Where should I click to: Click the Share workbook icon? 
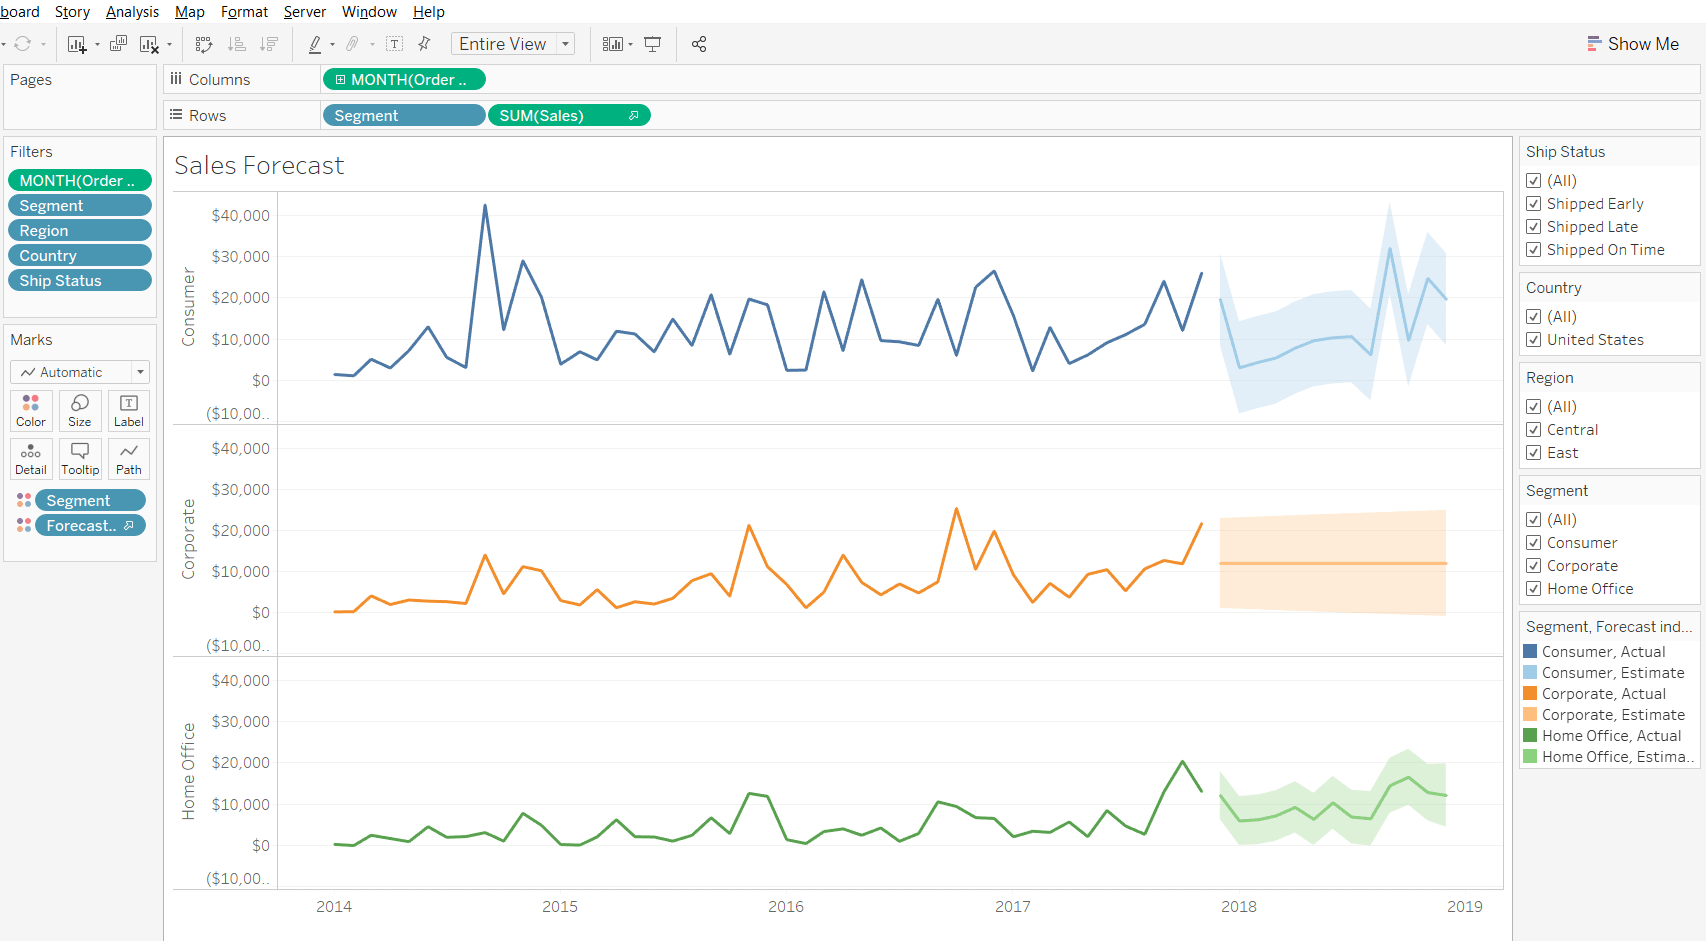(699, 44)
